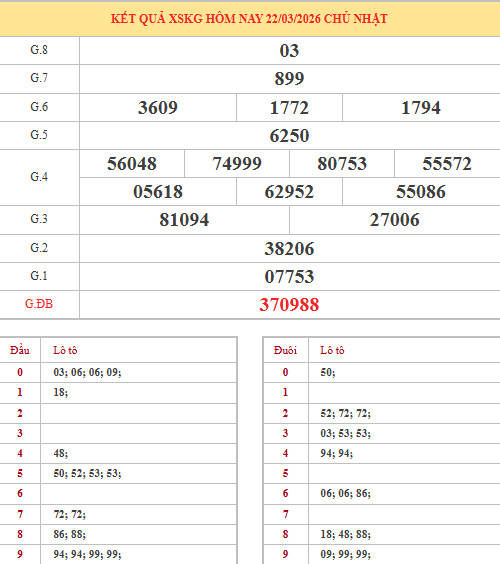Click the G.4 number 05618
The width and height of the screenshot is (500, 564).
158,192
